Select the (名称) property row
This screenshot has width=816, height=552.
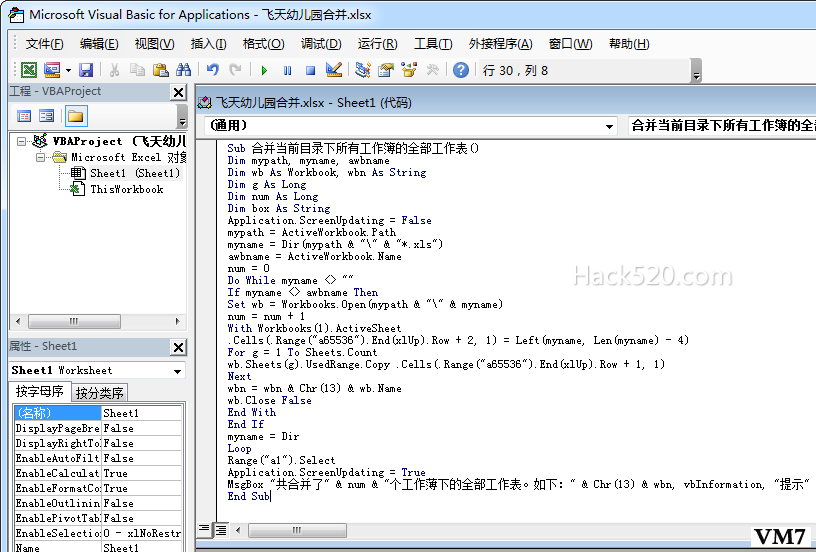tap(98, 413)
